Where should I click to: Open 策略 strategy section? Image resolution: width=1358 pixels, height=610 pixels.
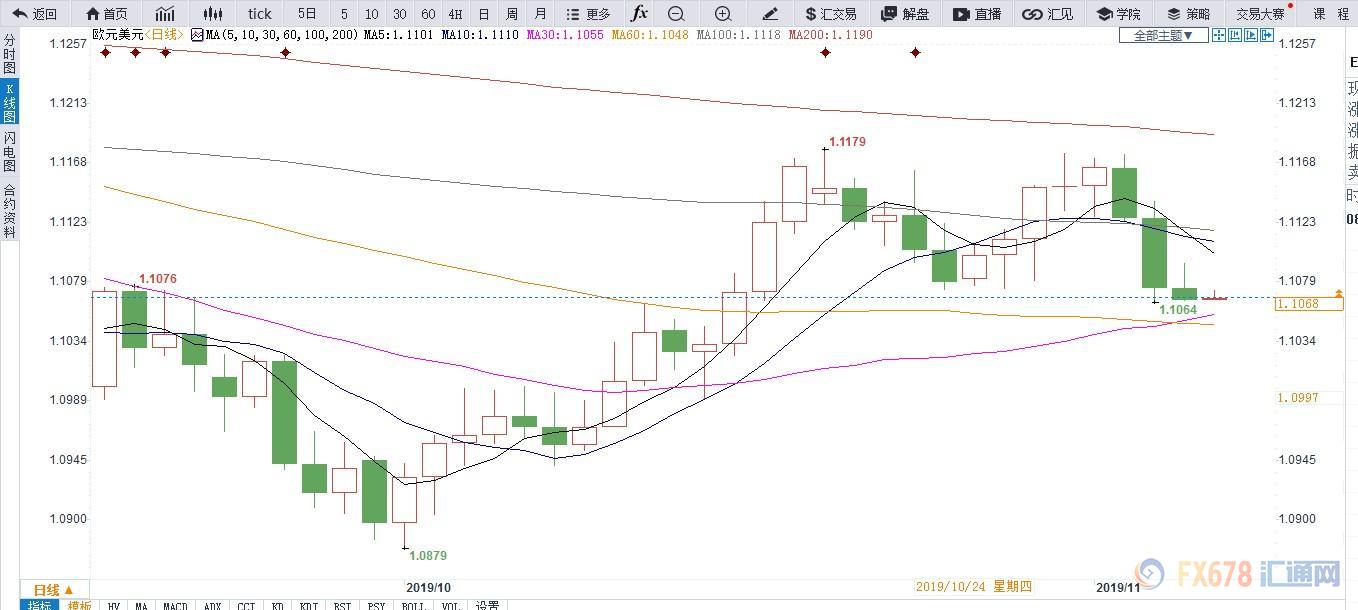click(1188, 14)
